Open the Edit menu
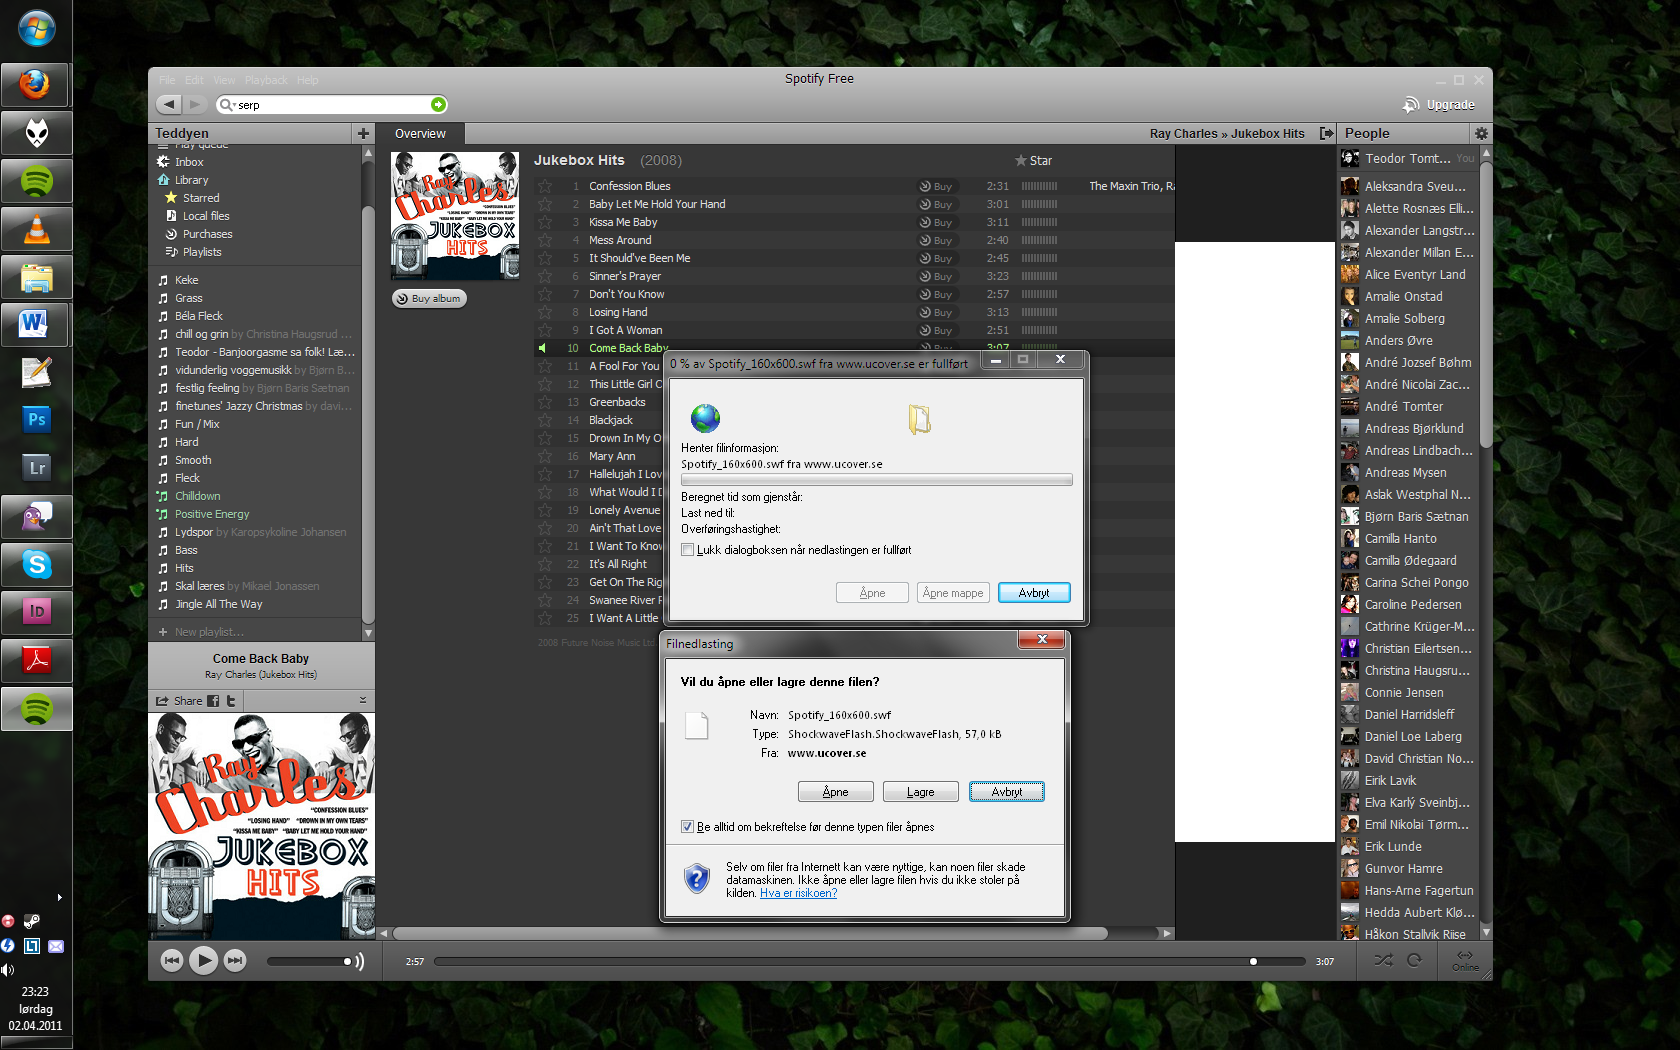The width and height of the screenshot is (1680, 1050). tap(194, 80)
